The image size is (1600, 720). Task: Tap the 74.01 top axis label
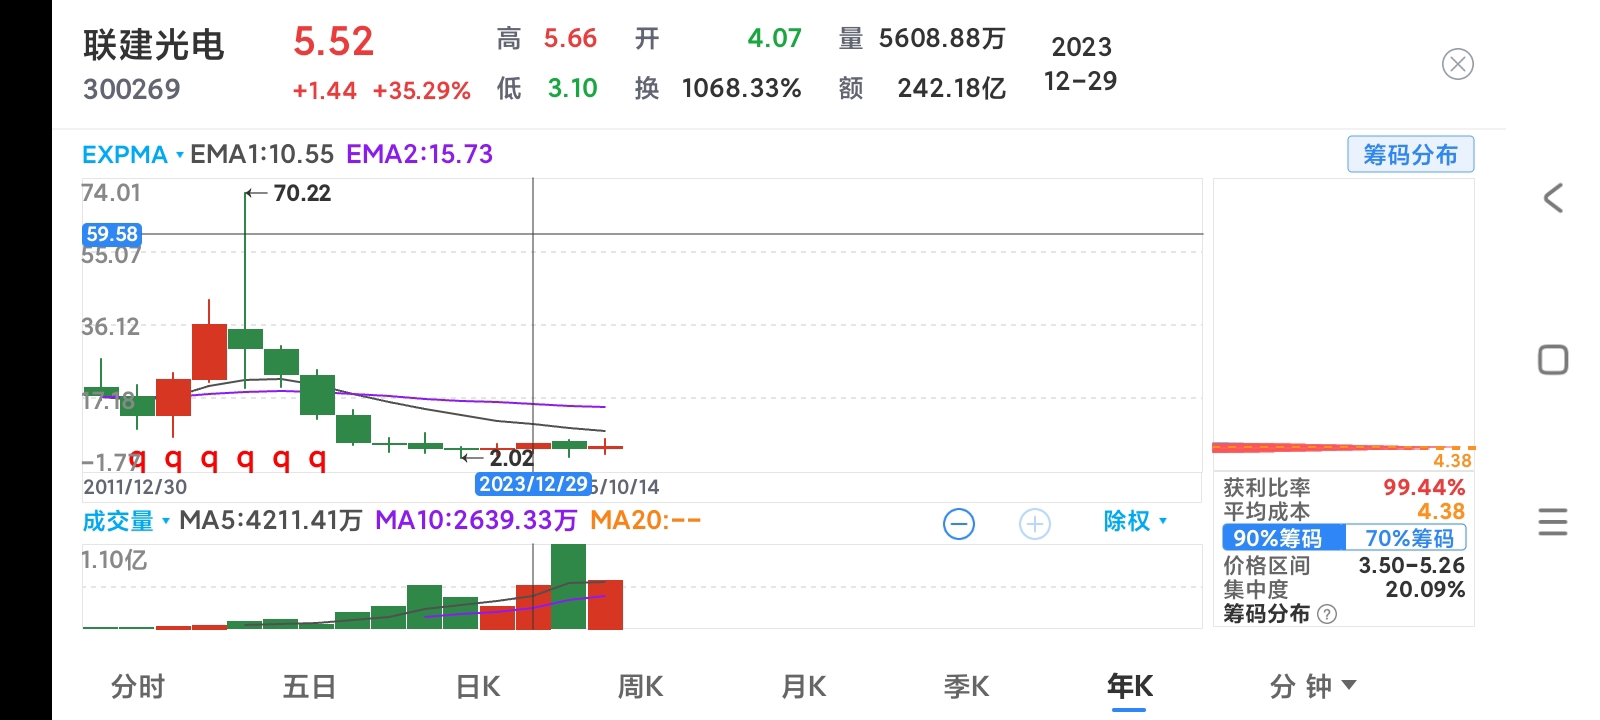tap(112, 193)
